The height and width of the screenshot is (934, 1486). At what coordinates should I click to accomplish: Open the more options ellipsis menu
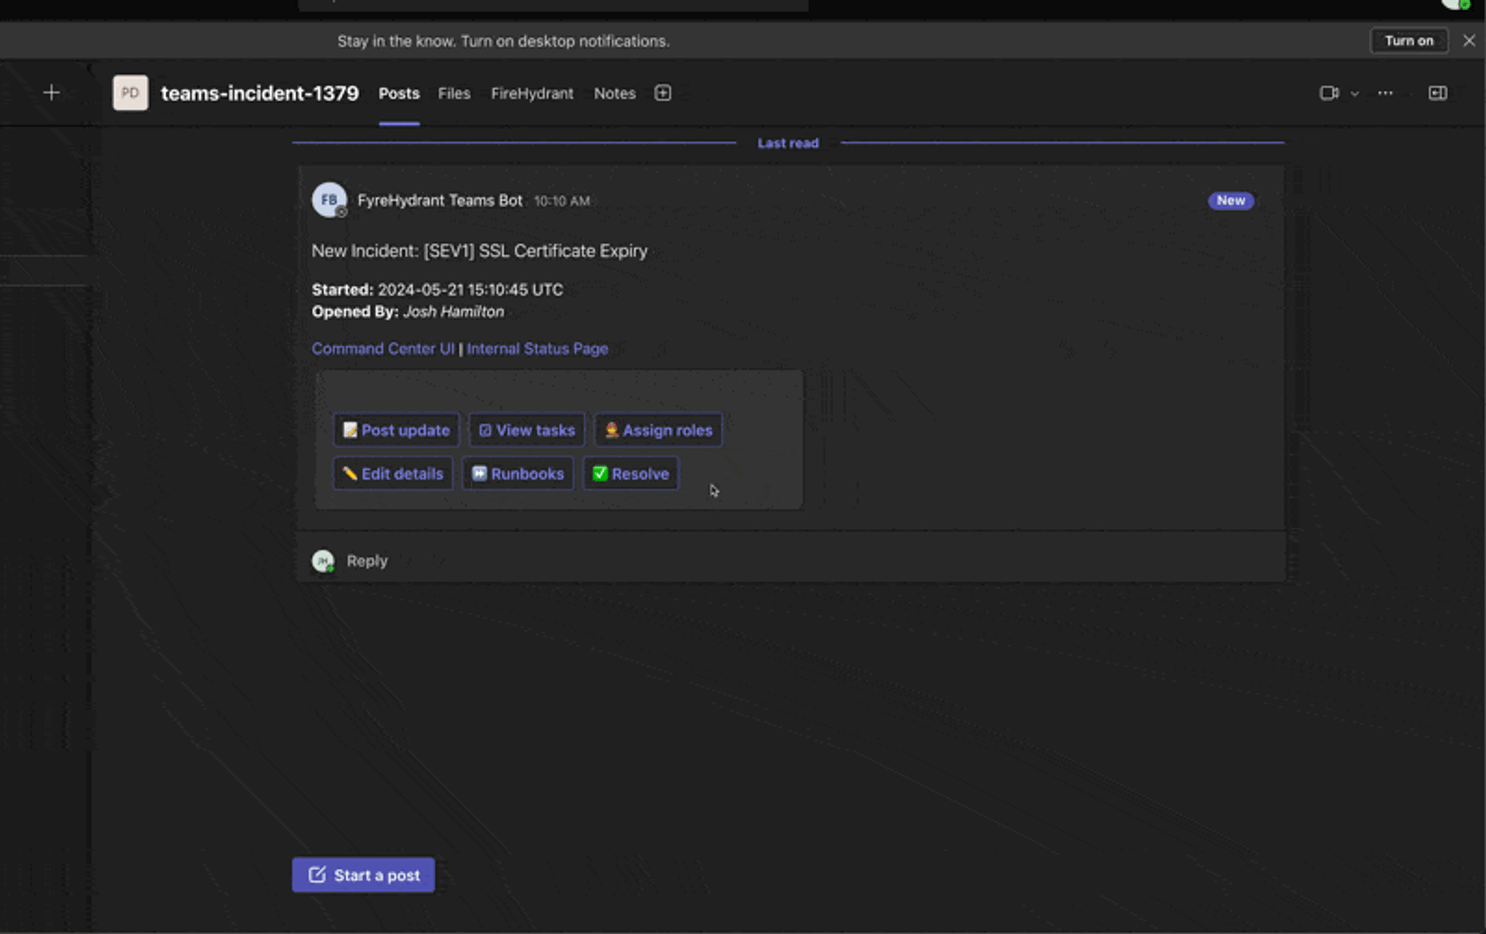click(x=1385, y=93)
